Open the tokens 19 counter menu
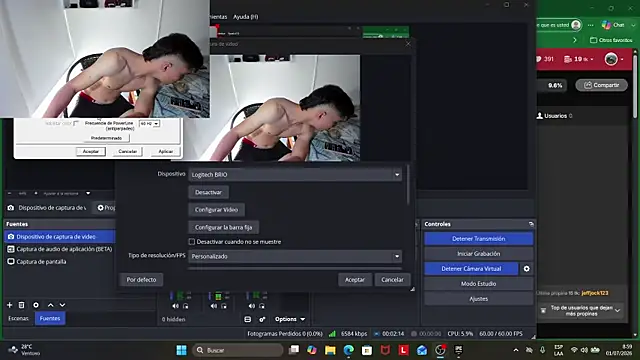Screen dimensions: 640x360 [x=578, y=59]
